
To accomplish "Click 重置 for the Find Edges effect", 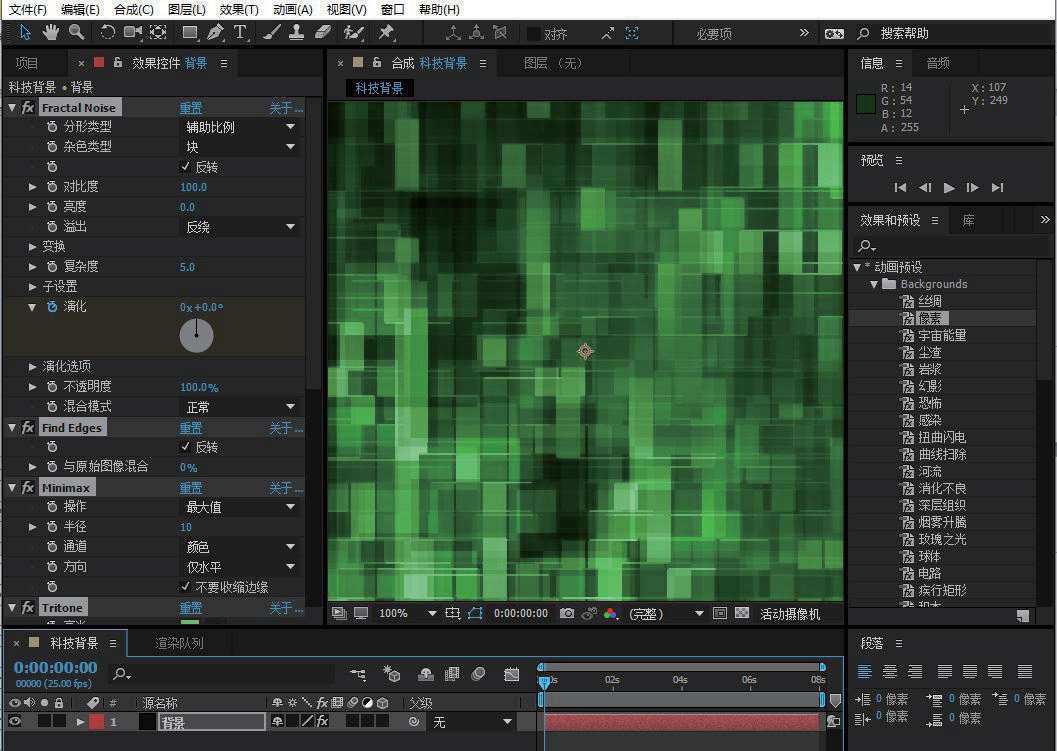I will [x=190, y=428].
